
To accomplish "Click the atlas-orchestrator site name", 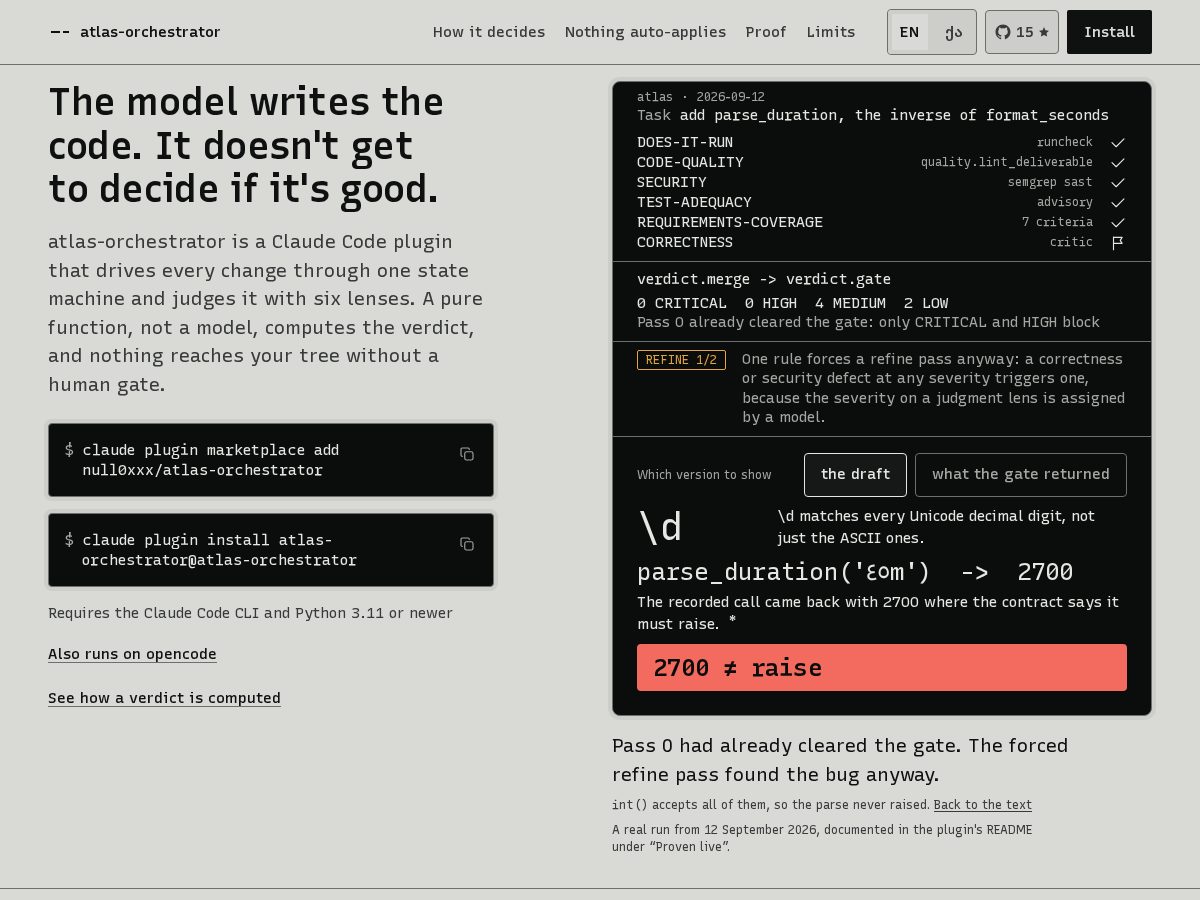I will coord(150,32).
